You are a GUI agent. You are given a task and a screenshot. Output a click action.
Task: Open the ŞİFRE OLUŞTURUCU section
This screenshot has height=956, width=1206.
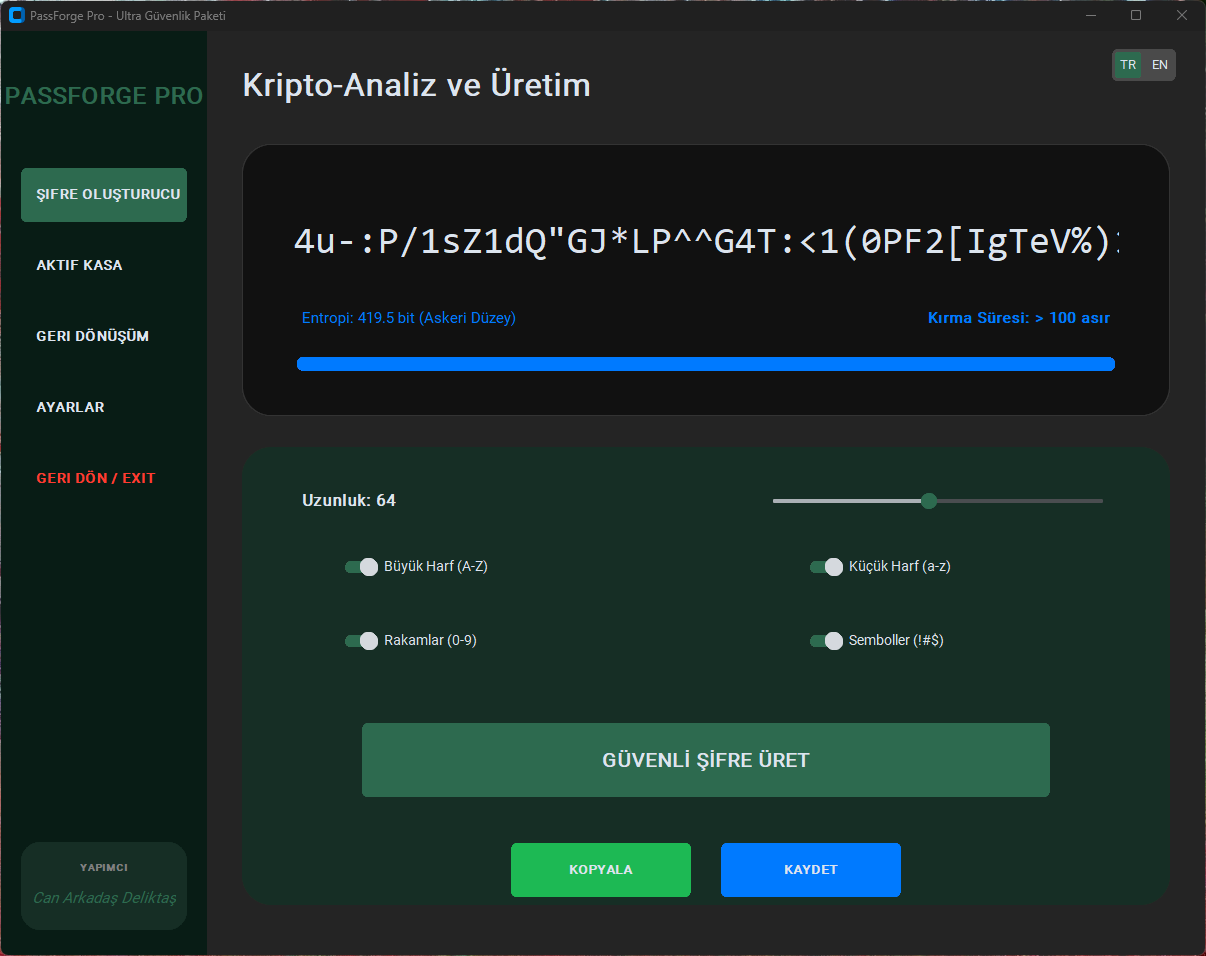click(104, 195)
